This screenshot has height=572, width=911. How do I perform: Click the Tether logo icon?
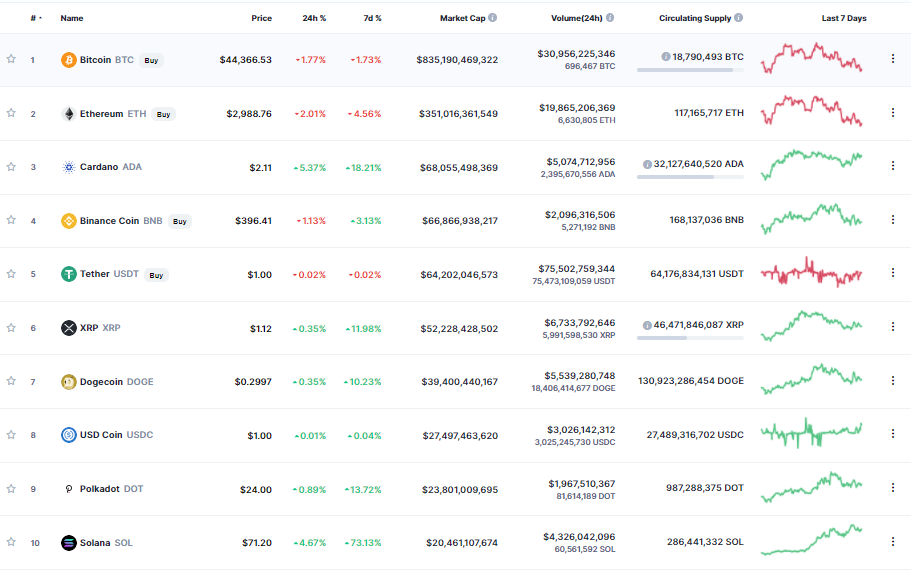click(69, 274)
